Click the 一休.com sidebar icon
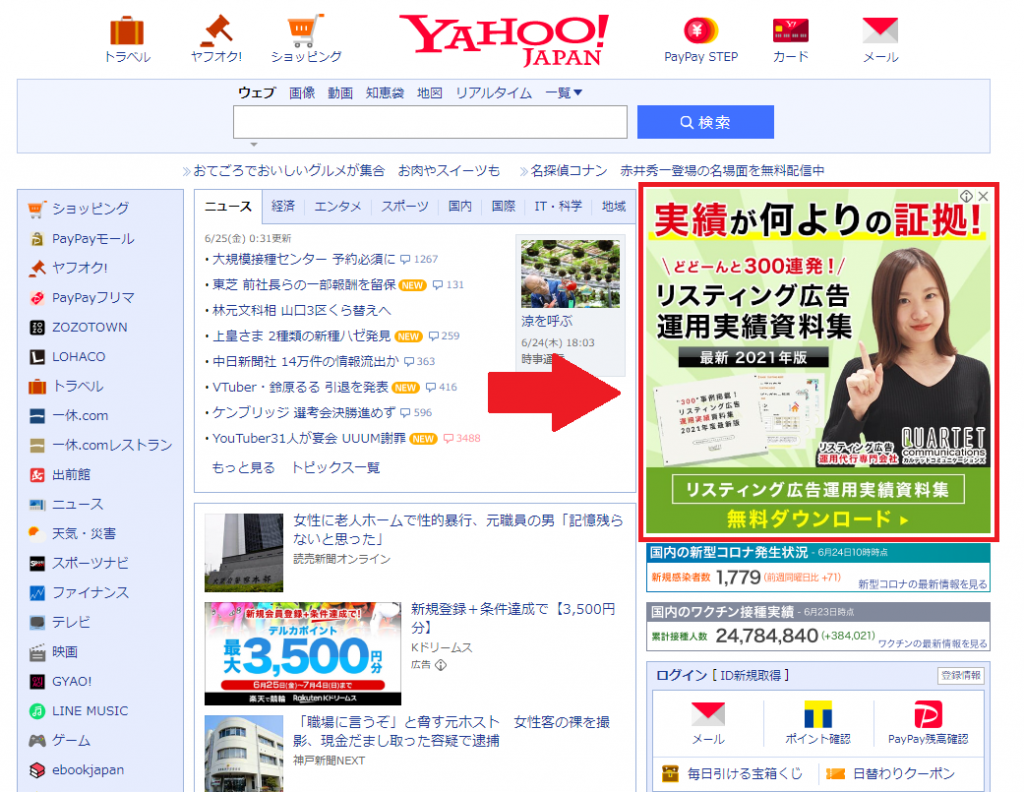 point(37,415)
